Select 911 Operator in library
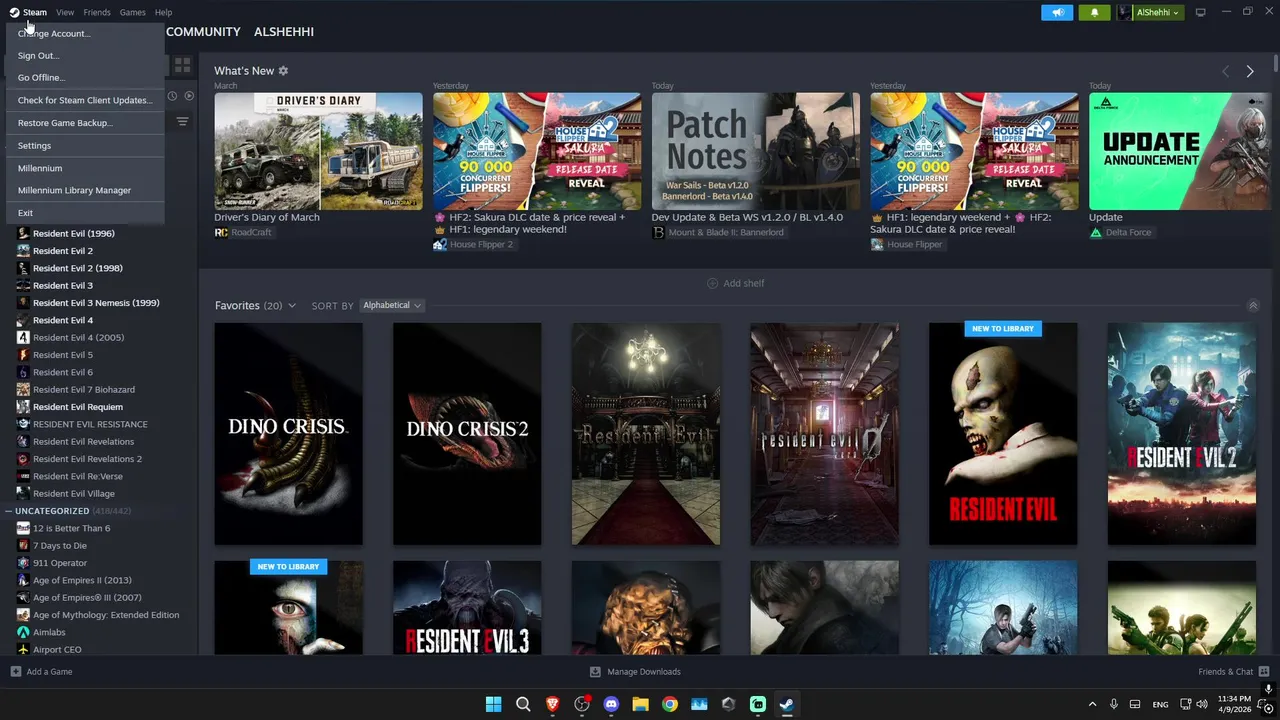 [x=60, y=563]
